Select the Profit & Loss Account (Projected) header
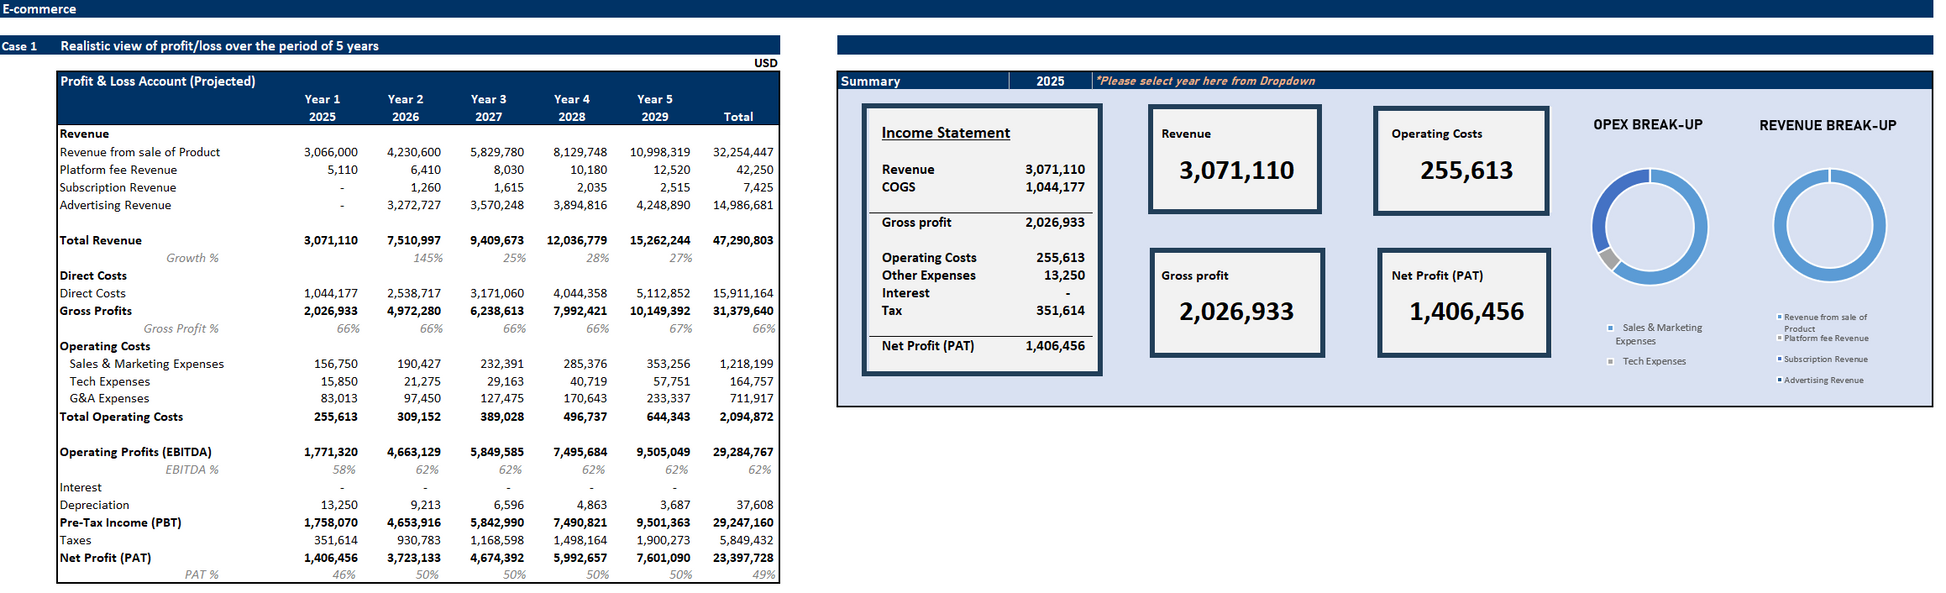1946x593 pixels. pyautogui.click(x=158, y=81)
